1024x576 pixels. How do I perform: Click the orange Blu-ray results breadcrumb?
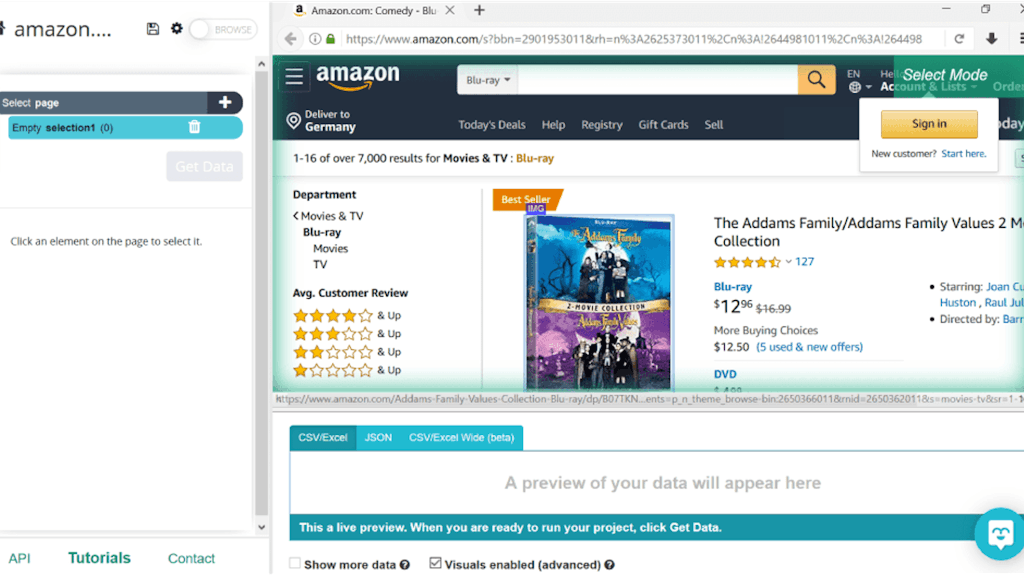pos(534,159)
